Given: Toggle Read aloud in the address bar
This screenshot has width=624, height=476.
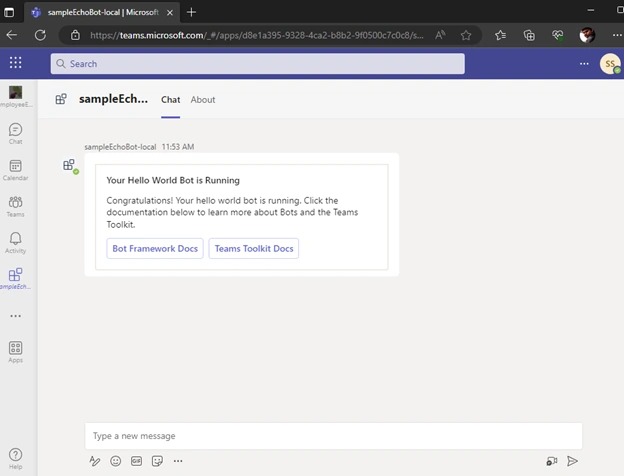Looking at the screenshot, I should click(440, 35).
